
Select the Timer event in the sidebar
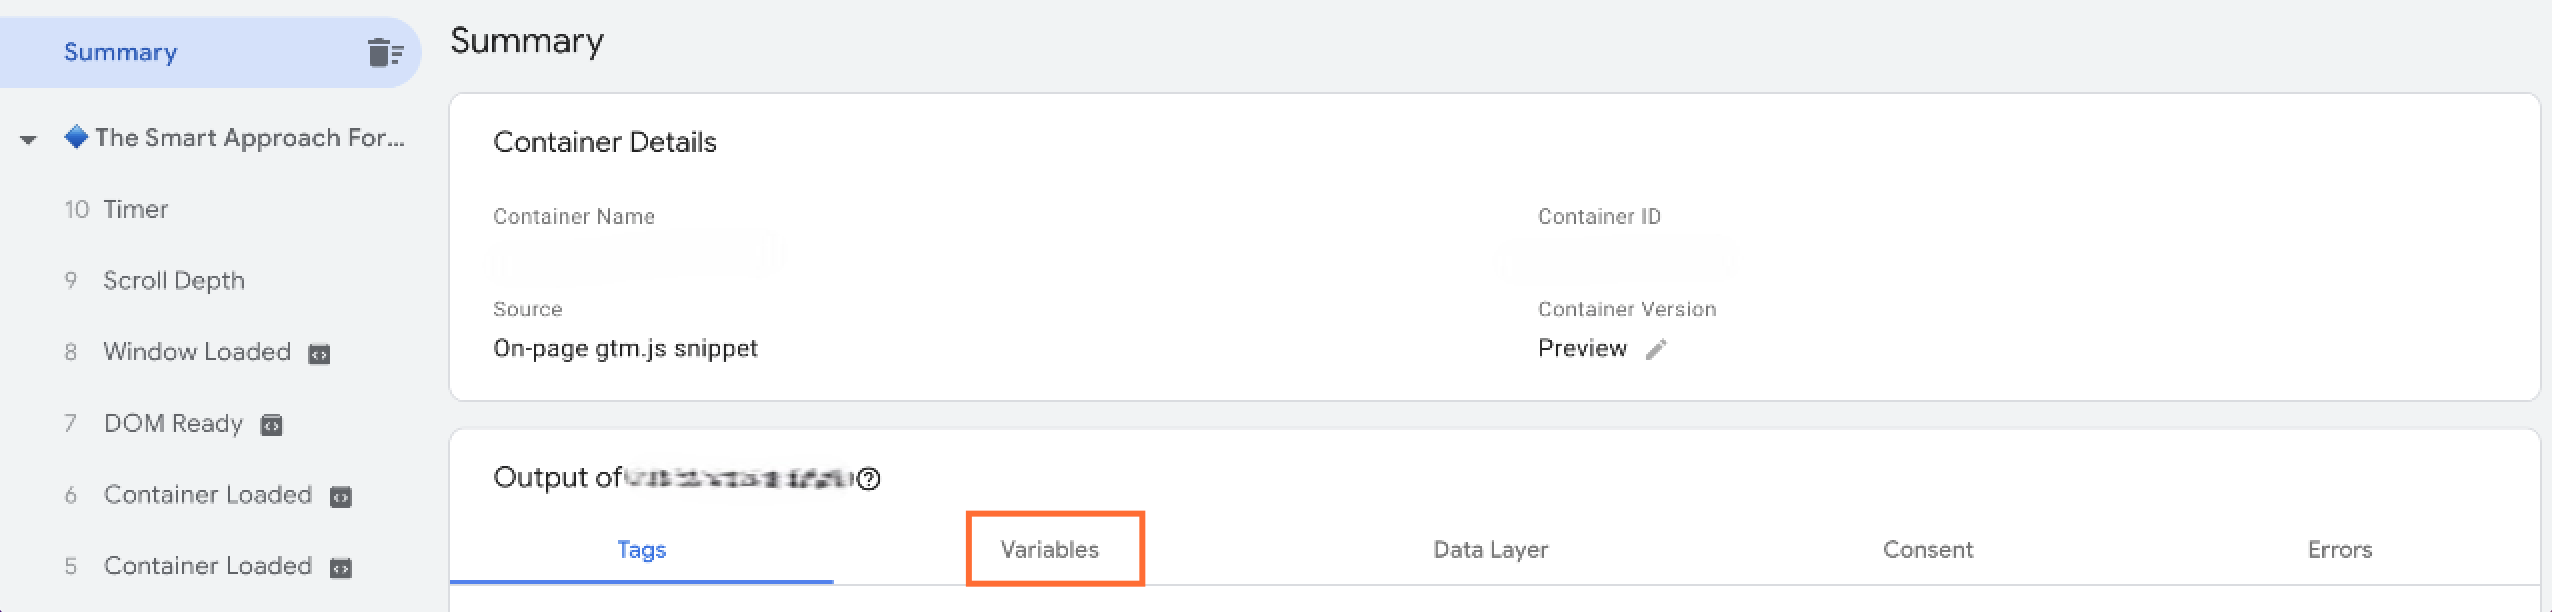137,209
